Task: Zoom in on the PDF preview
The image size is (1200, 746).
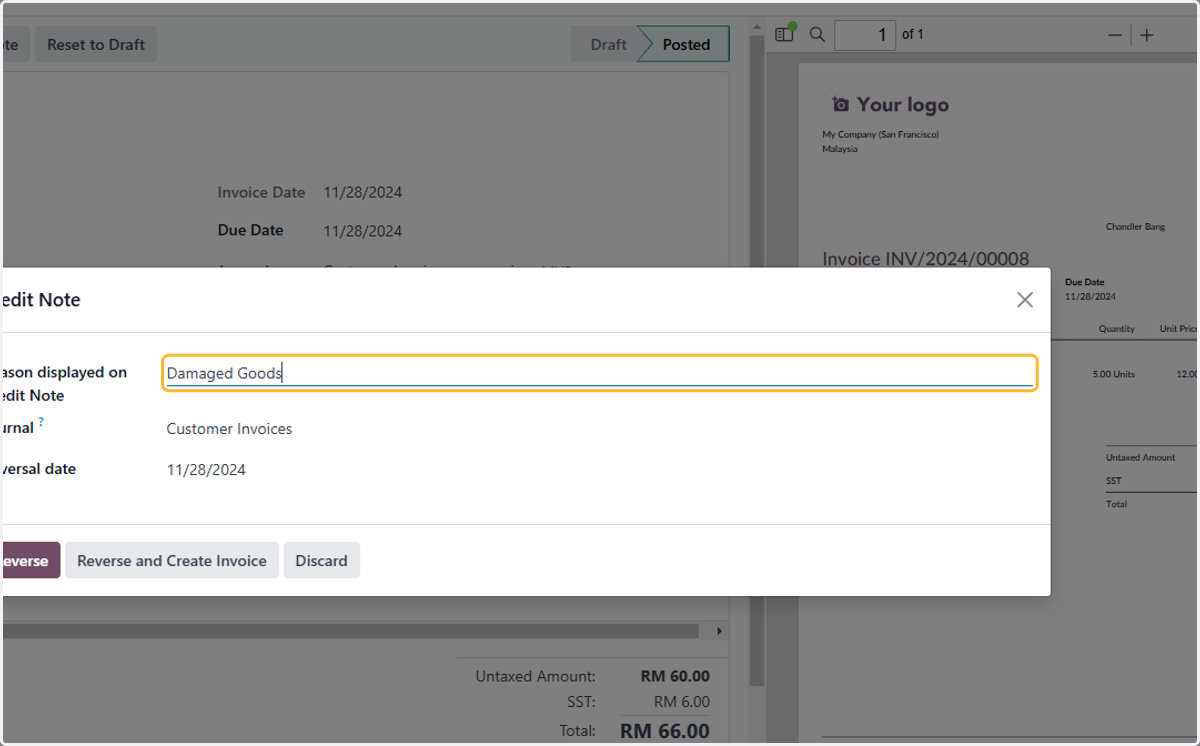Action: [x=1147, y=35]
